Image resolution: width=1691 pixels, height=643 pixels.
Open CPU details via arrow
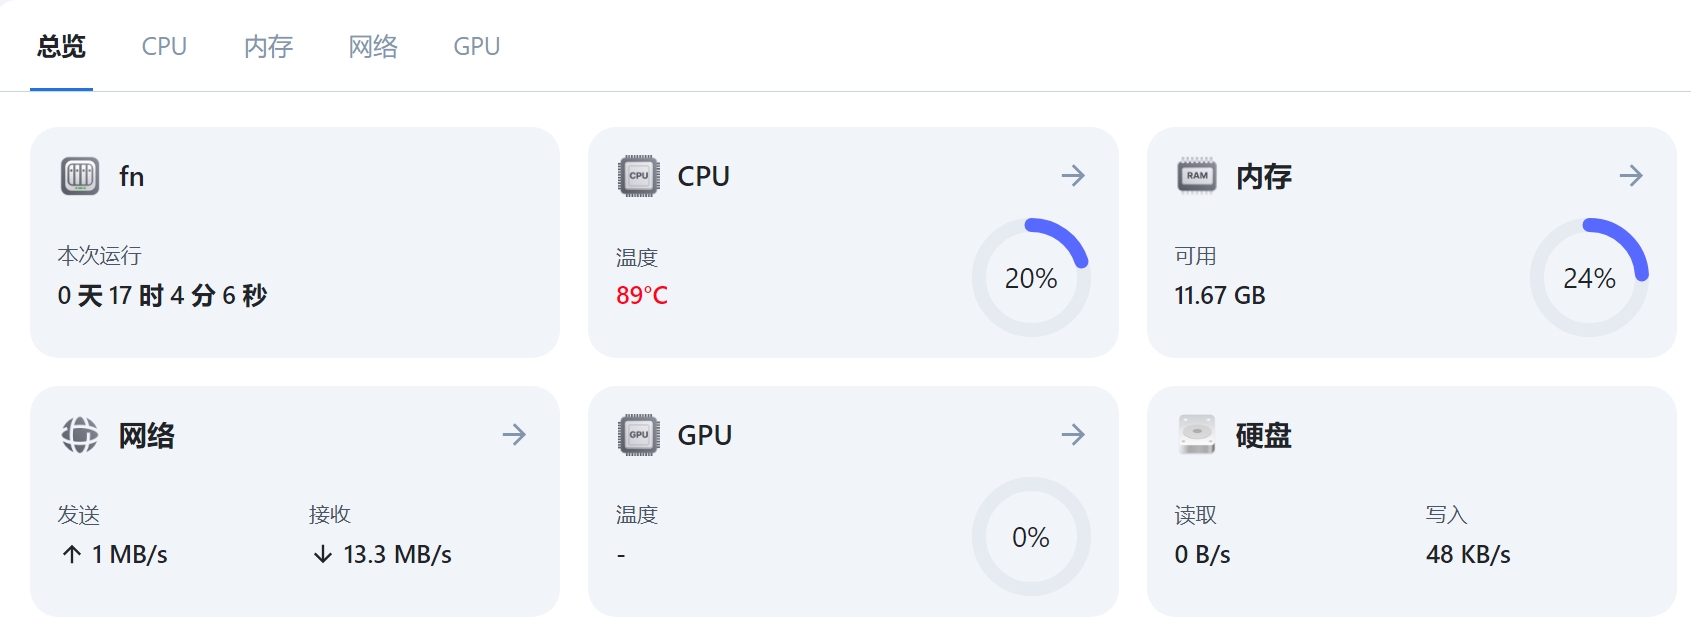click(1073, 176)
